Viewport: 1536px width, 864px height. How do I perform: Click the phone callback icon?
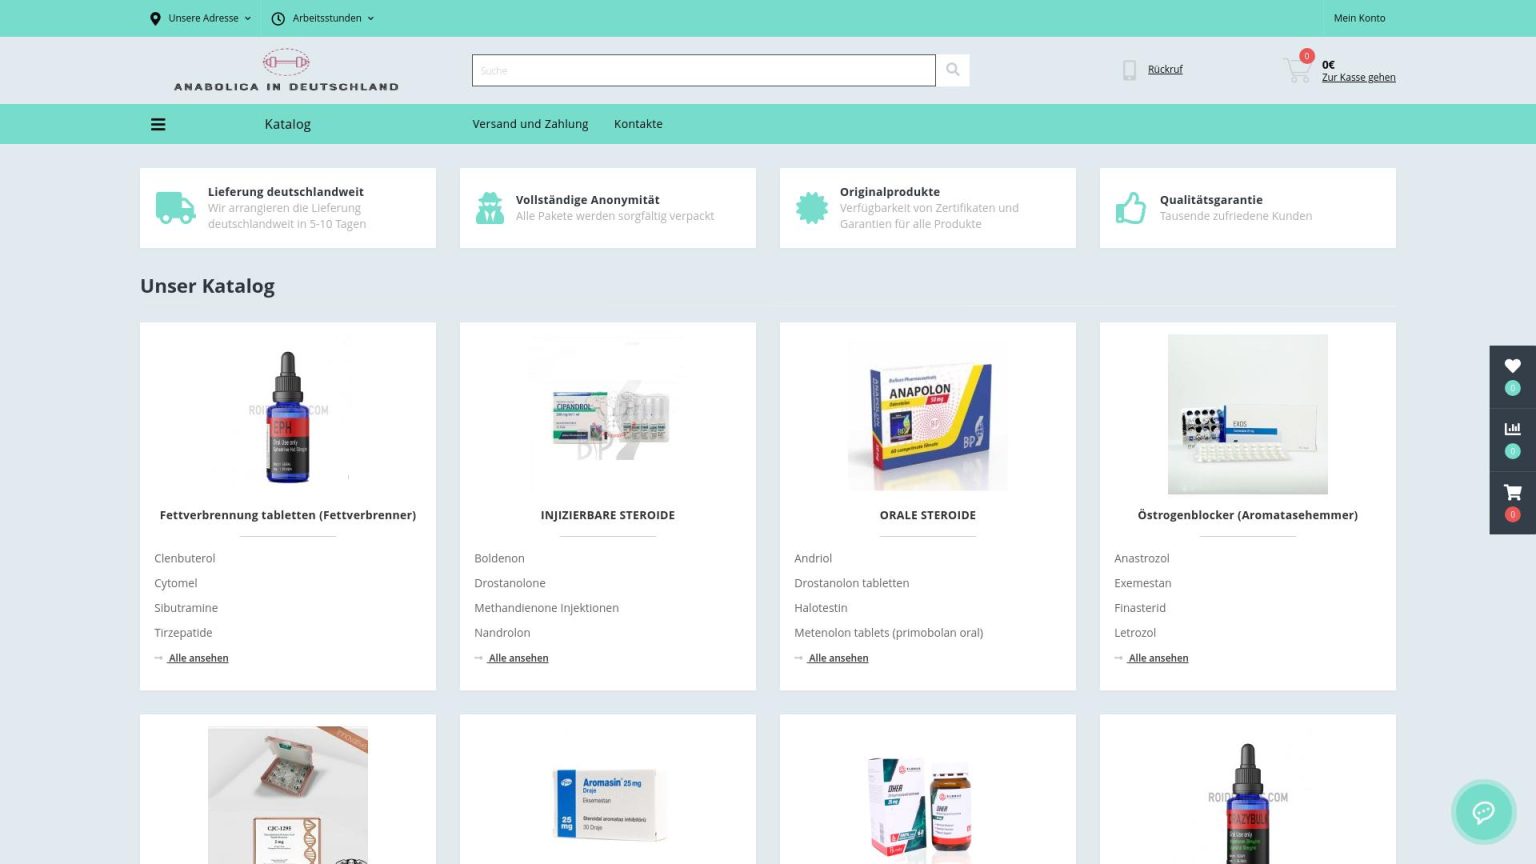[x=1129, y=70]
